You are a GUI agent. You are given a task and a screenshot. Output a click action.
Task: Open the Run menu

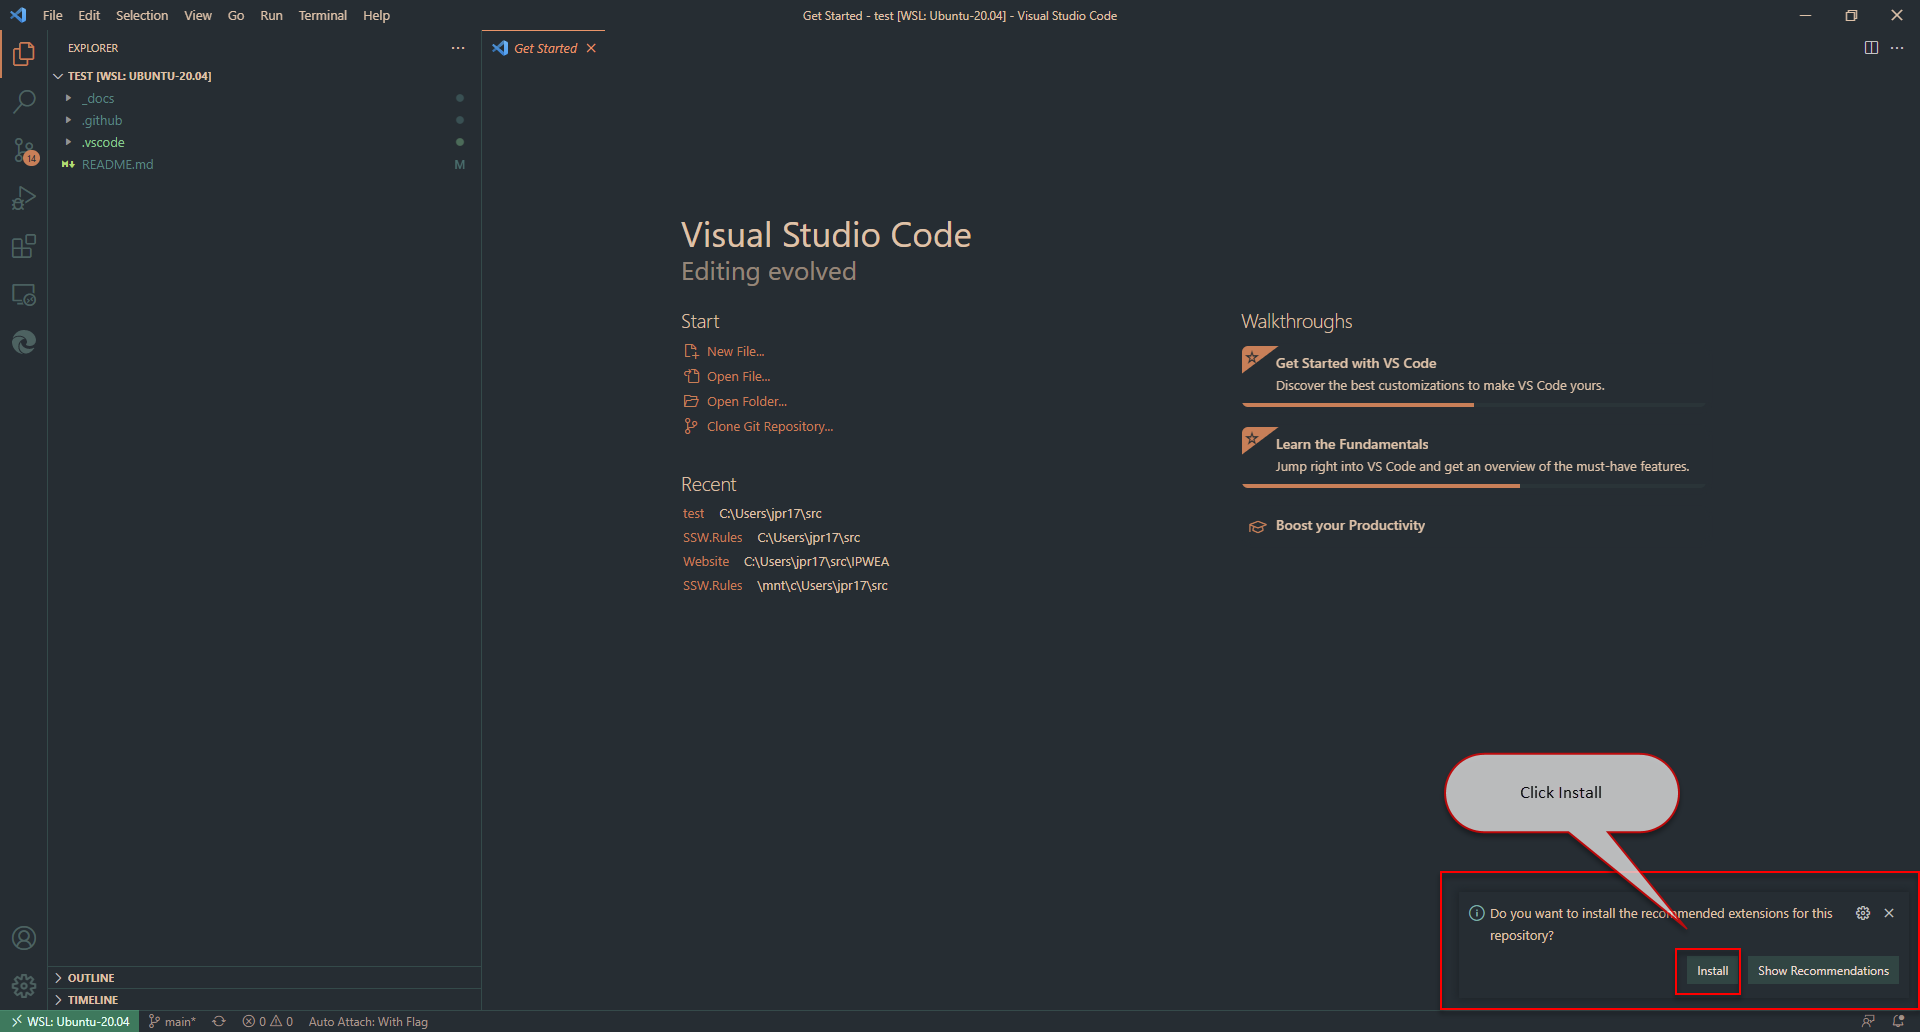pos(271,15)
